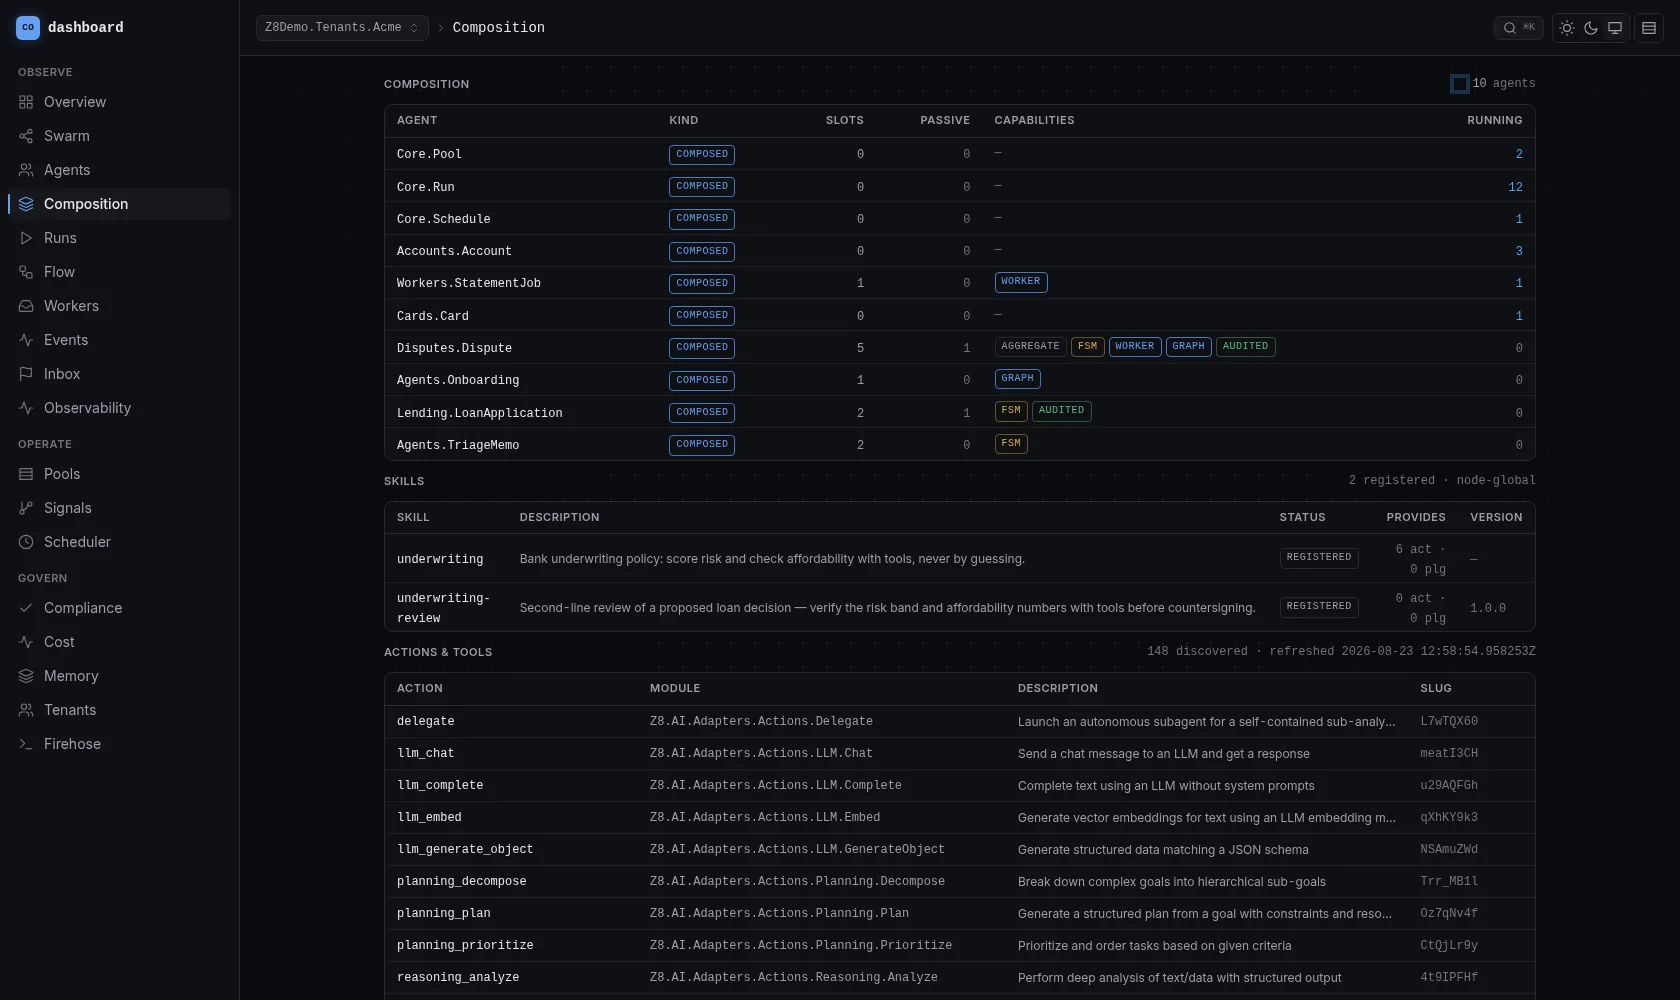Click the planning_prioritize action name
The image size is (1680, 1000).
pyautogui.click(x=465, y=946)
